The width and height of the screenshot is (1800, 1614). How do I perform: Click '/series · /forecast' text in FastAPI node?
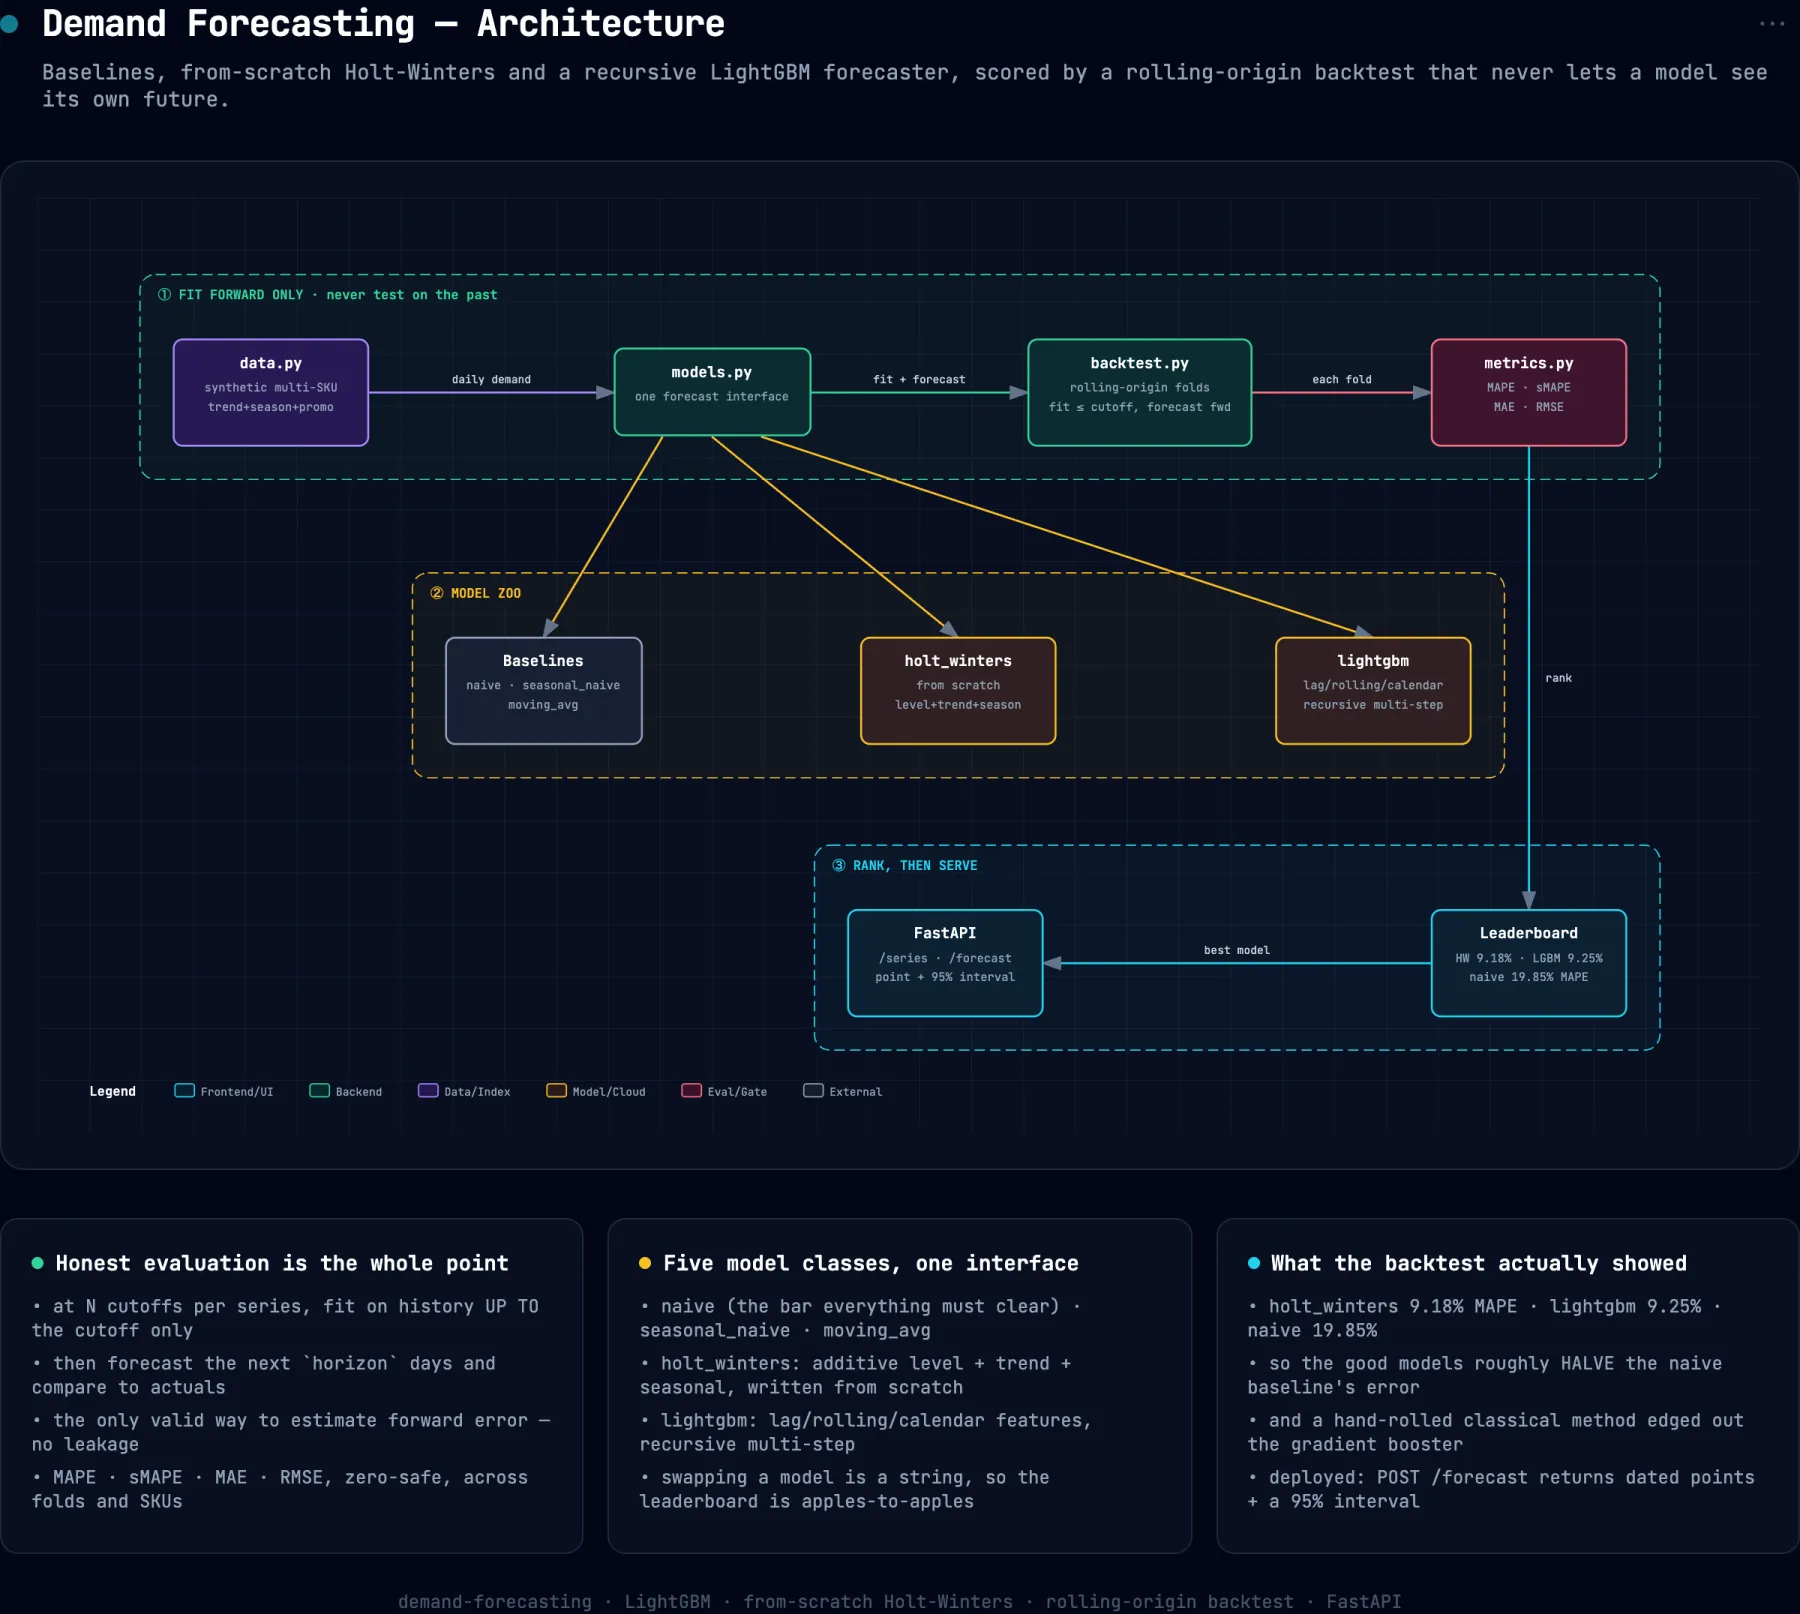[945, 958]
